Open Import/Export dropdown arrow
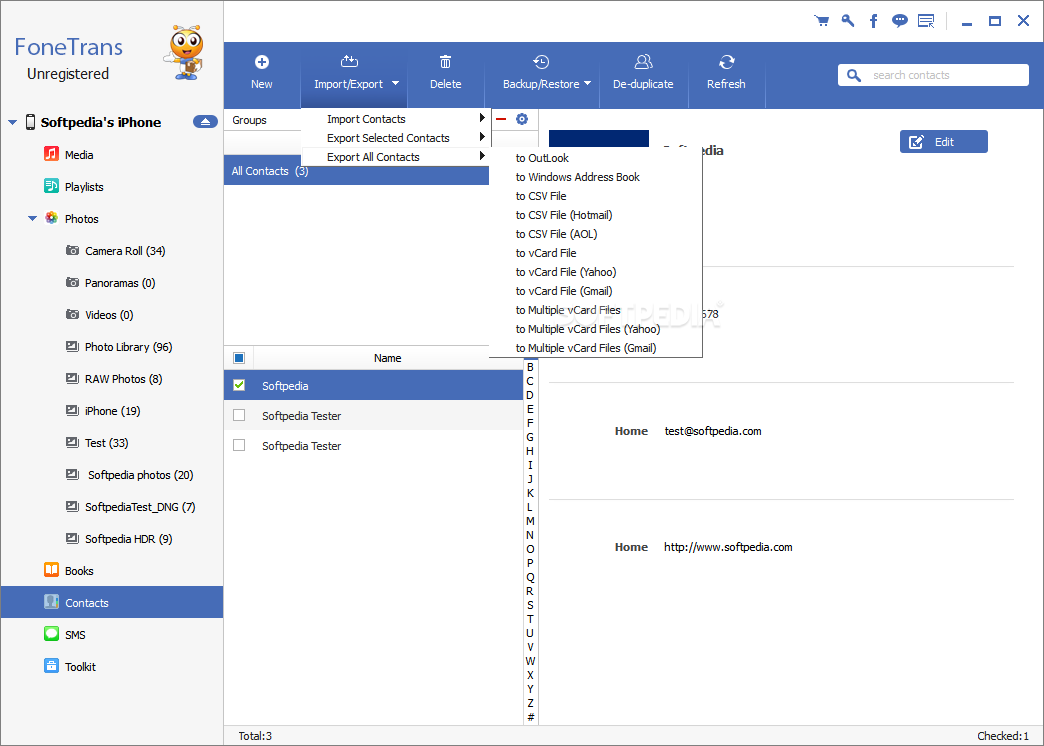The image size is (1044, 746). 395,83
